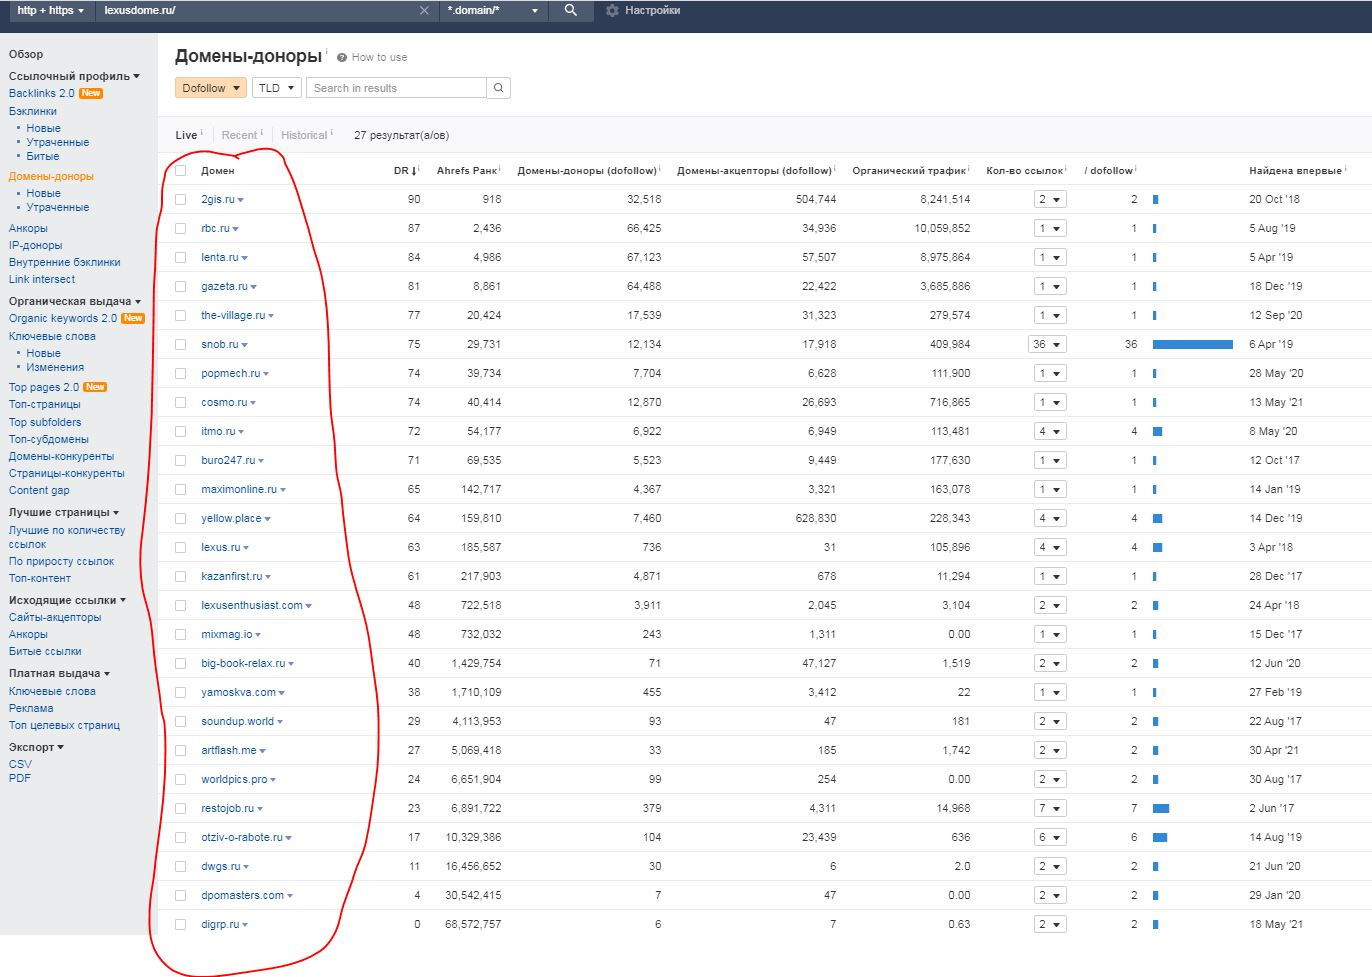The height and width of the screenshot is (977, 1372).
Task: Expand links count dropdown for restojob.ru
Action: click(1049, 808)
